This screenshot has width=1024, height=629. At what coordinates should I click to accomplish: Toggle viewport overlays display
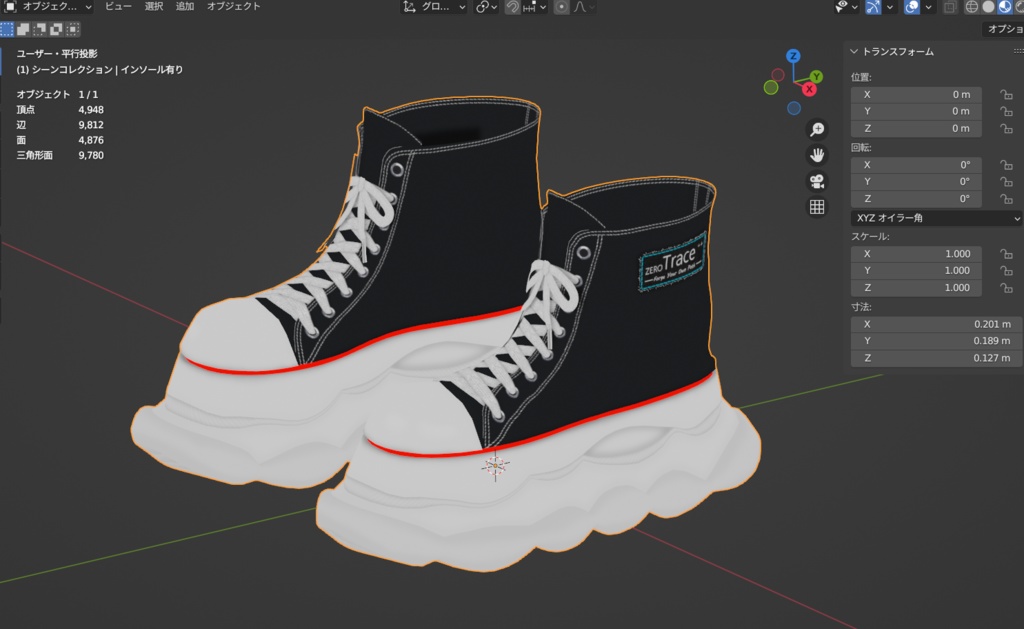click(x=912, y=7)
